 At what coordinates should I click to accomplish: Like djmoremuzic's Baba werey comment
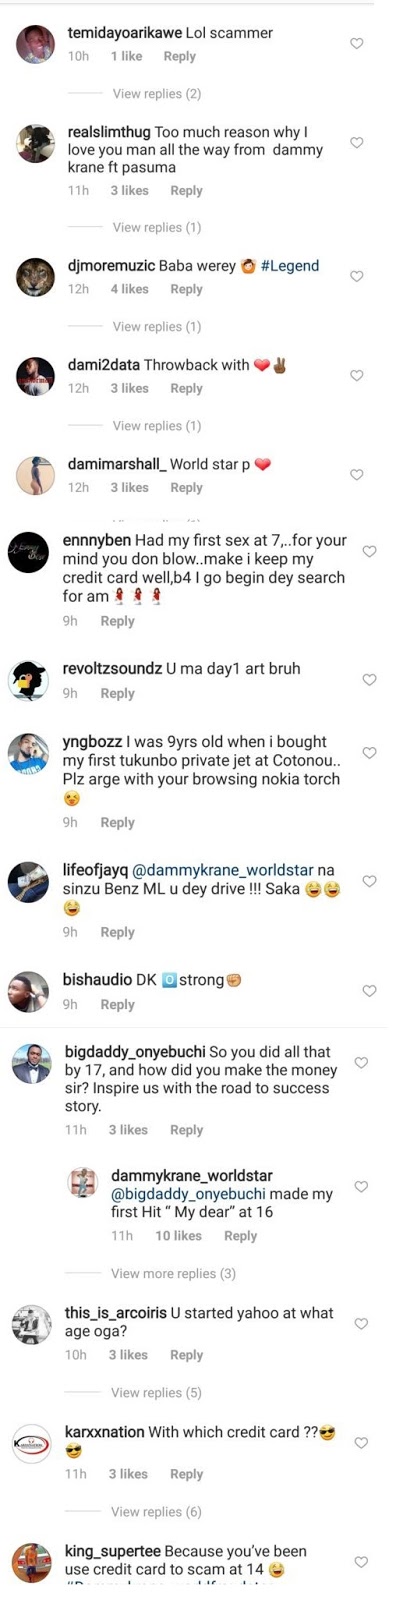pyautogui.click(x=356, y=276)
